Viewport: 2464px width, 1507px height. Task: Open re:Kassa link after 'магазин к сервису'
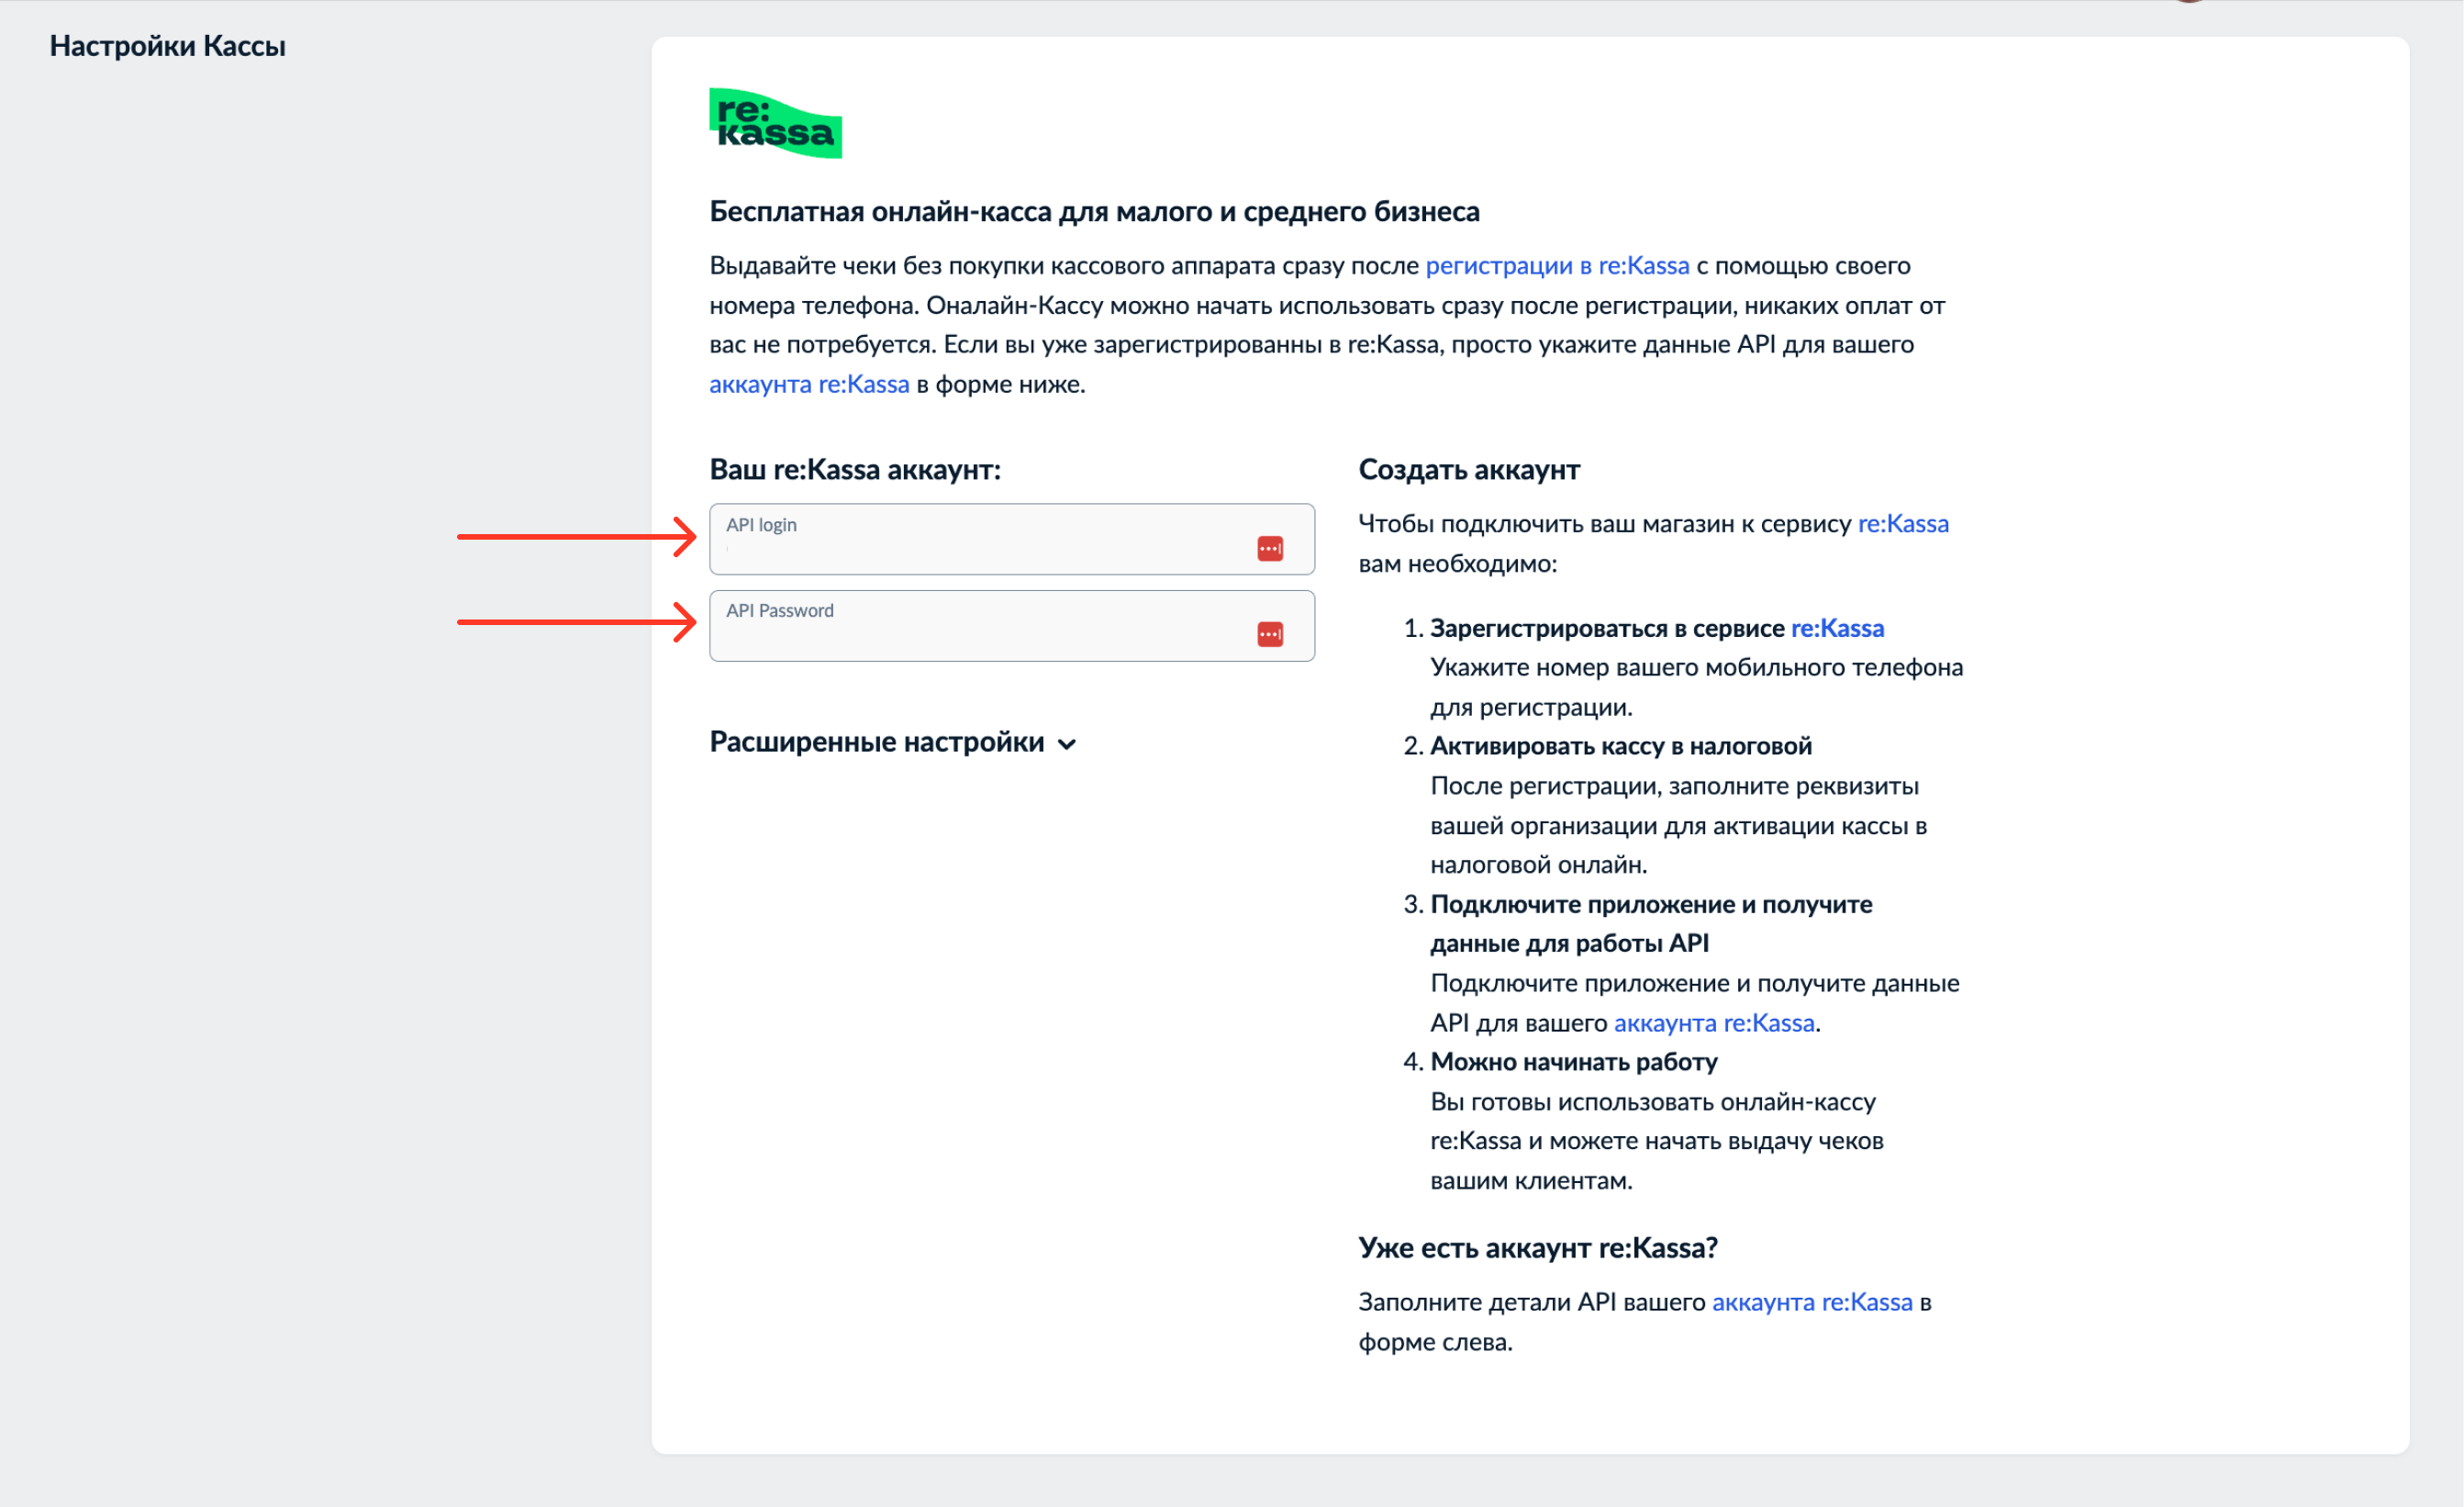click(x=1902, y=524)
